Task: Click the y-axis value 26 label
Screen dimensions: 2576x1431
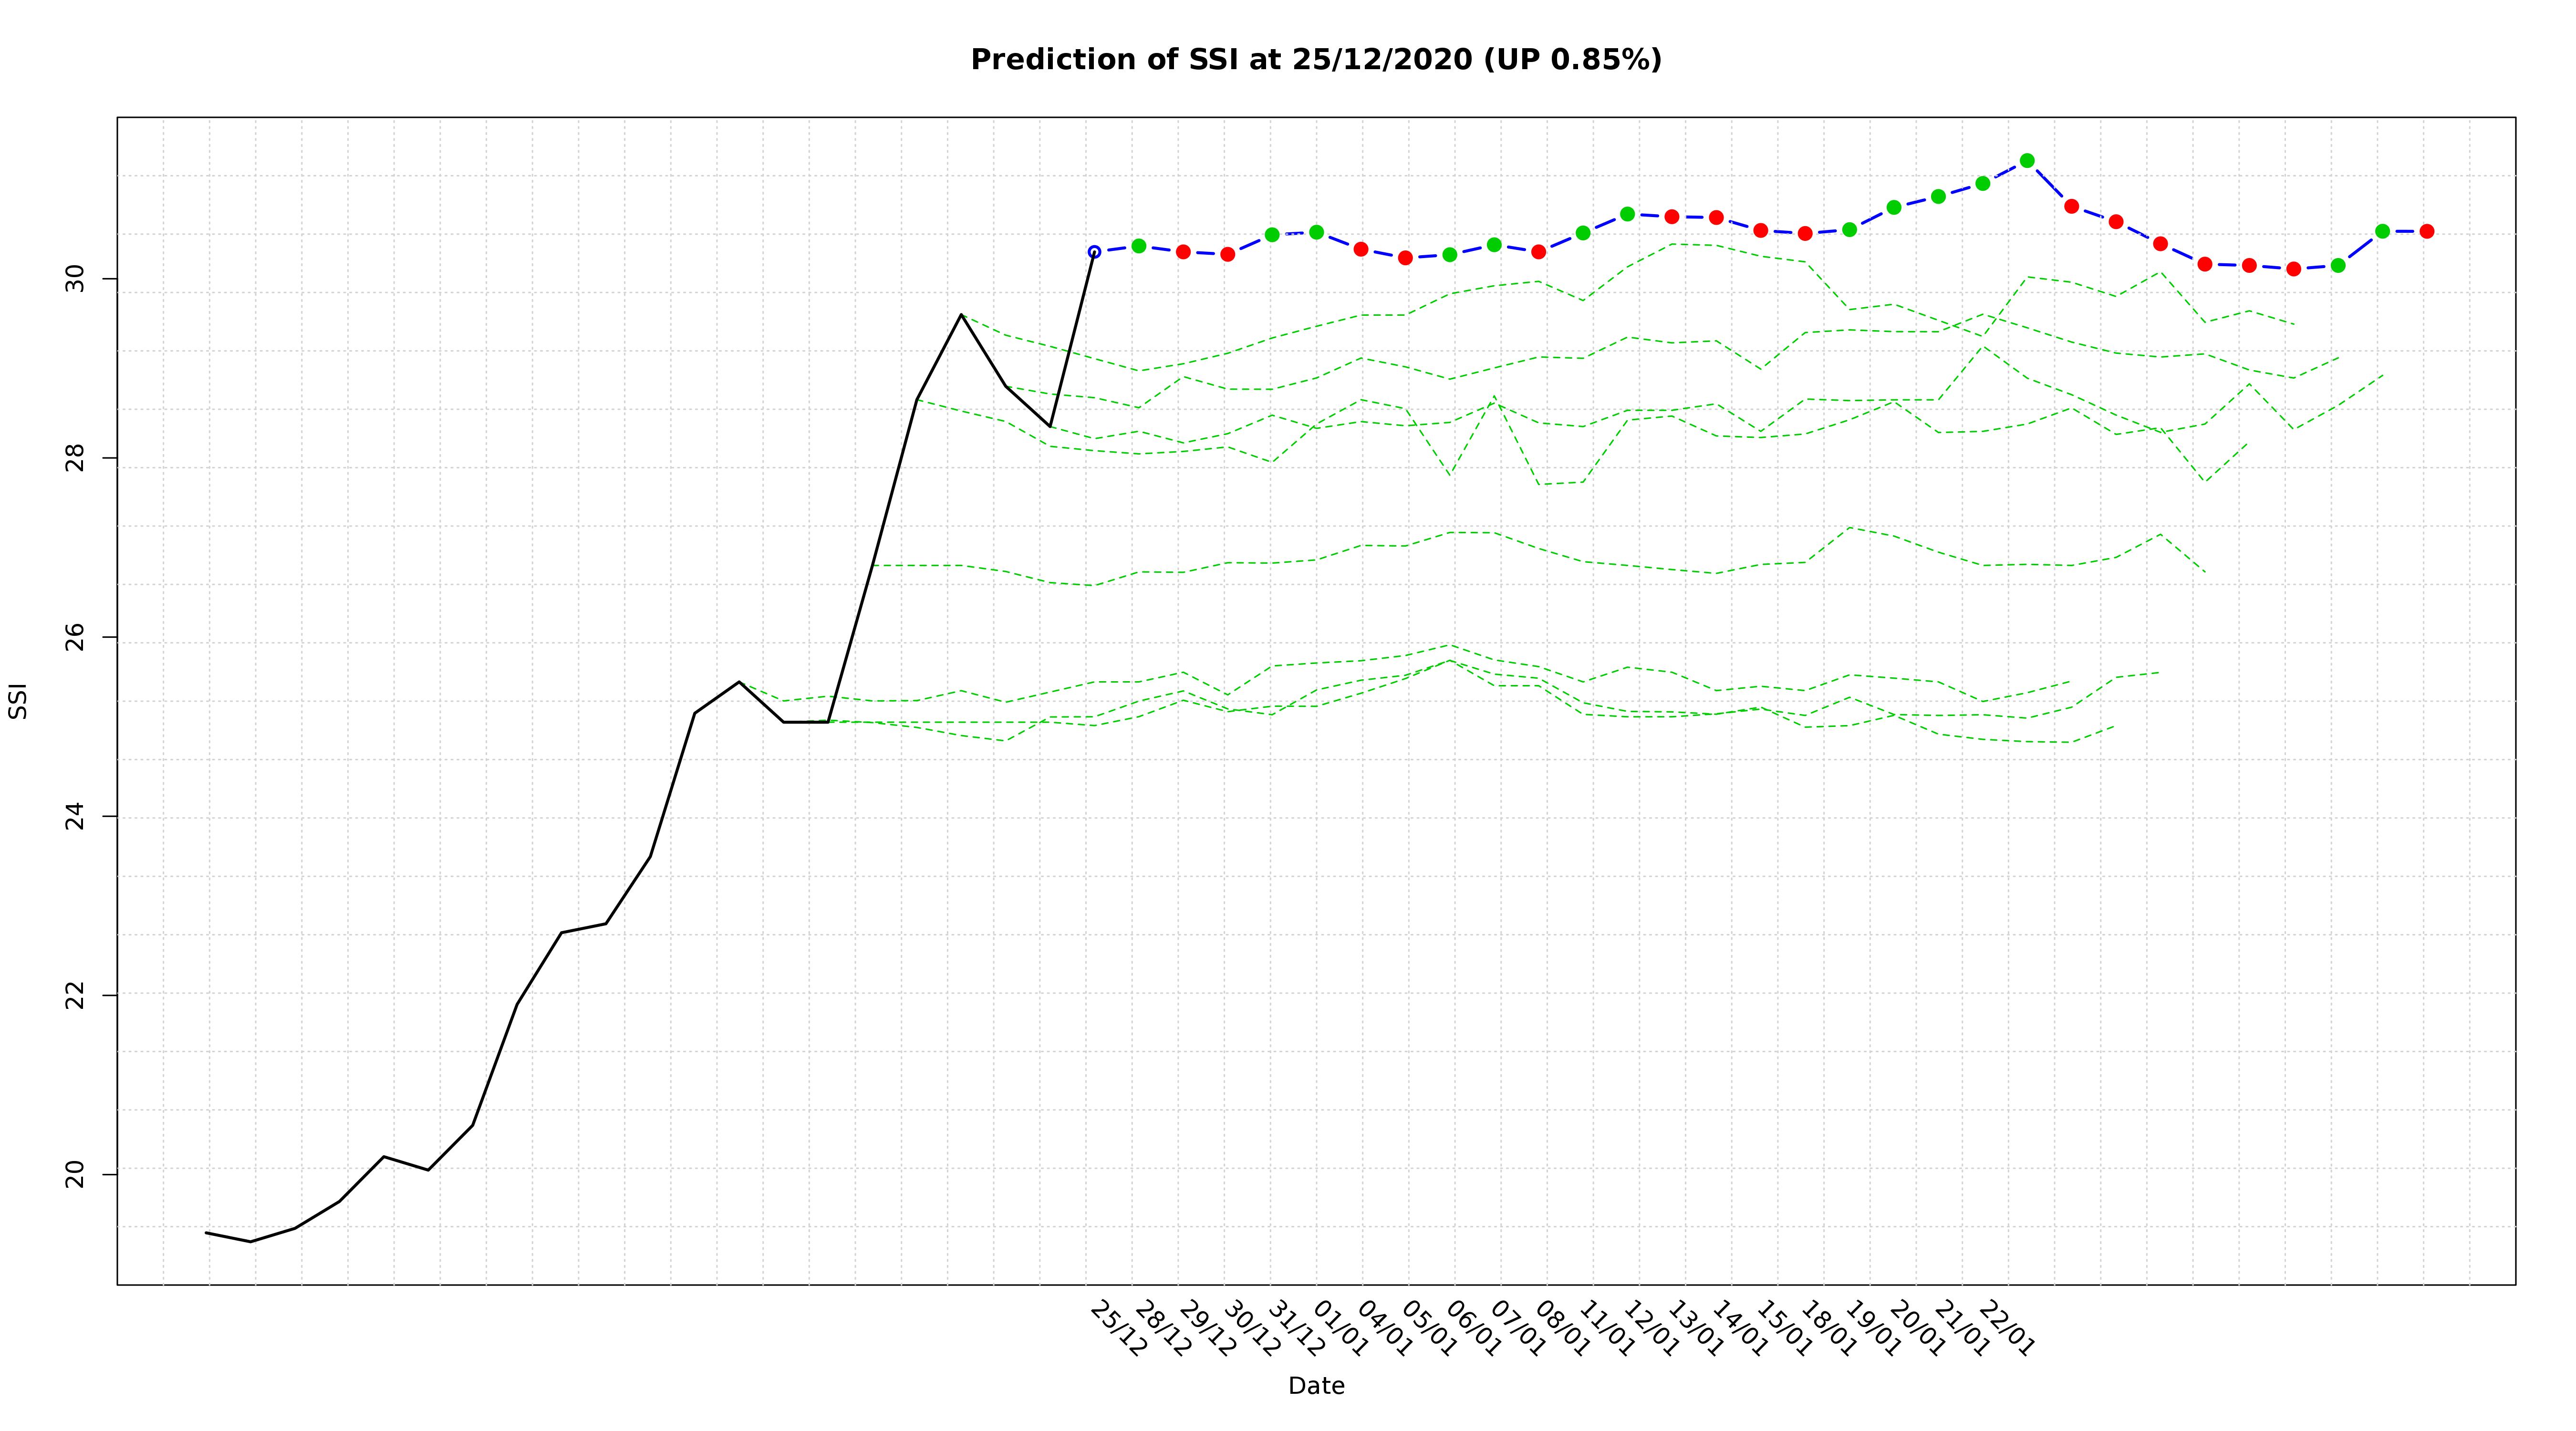Action: [74, 637]
